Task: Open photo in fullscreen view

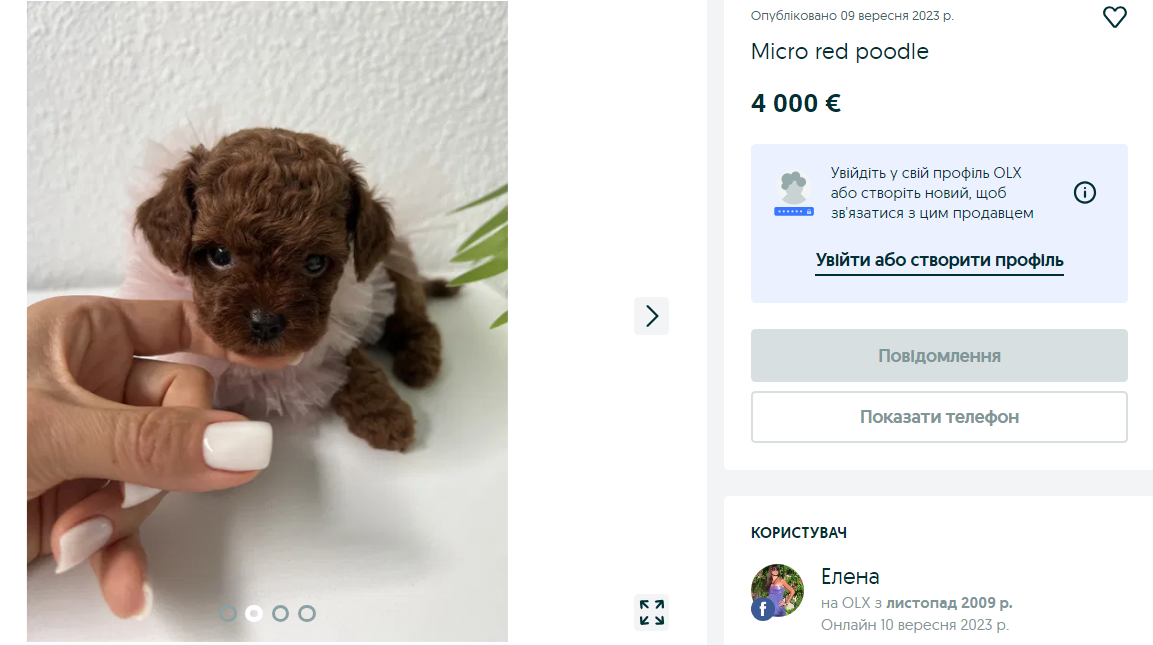Action: pyautogui.click(x=652, y=612)
